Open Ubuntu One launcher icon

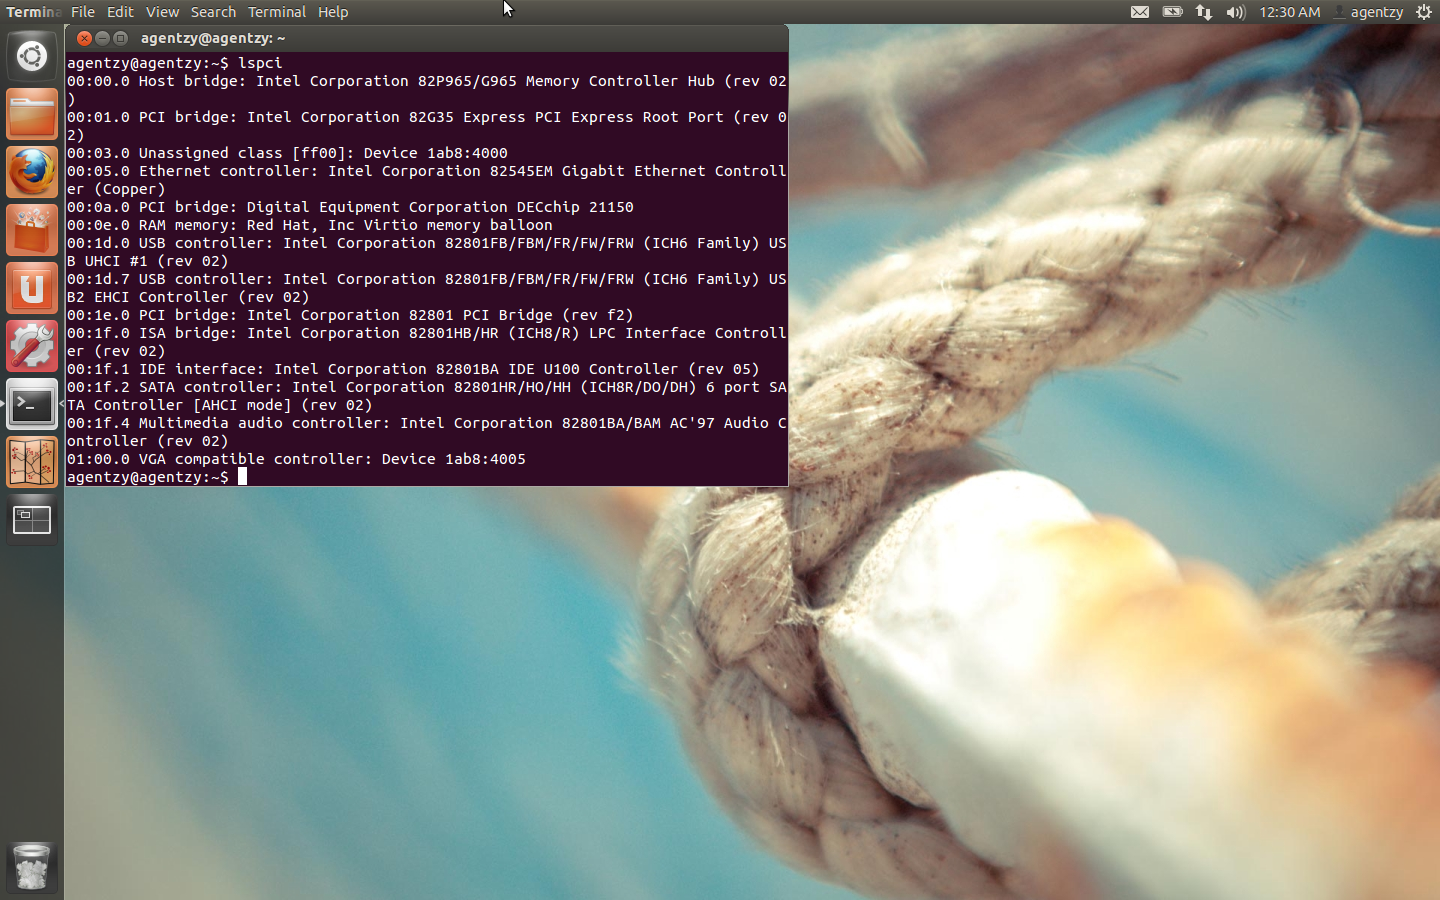click(x=32, y=288)
